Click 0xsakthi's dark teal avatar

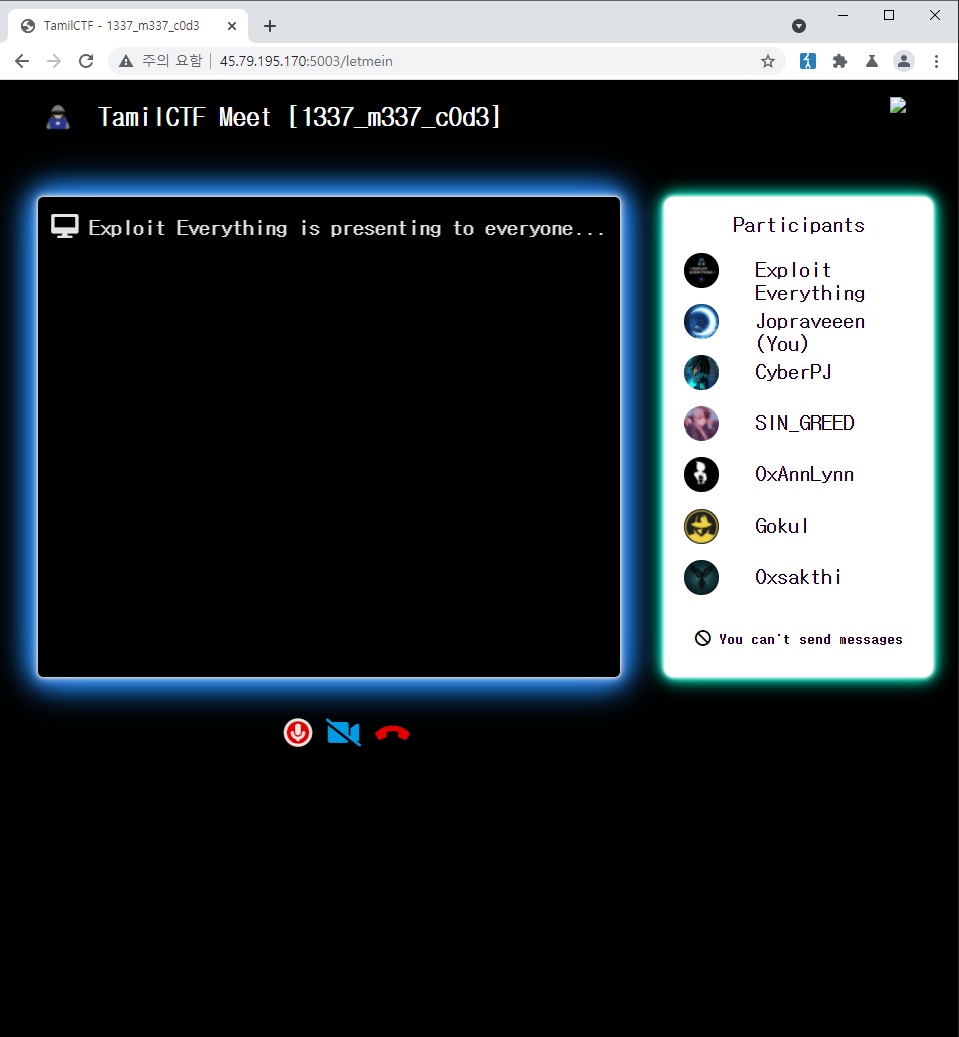coord(701,577)
